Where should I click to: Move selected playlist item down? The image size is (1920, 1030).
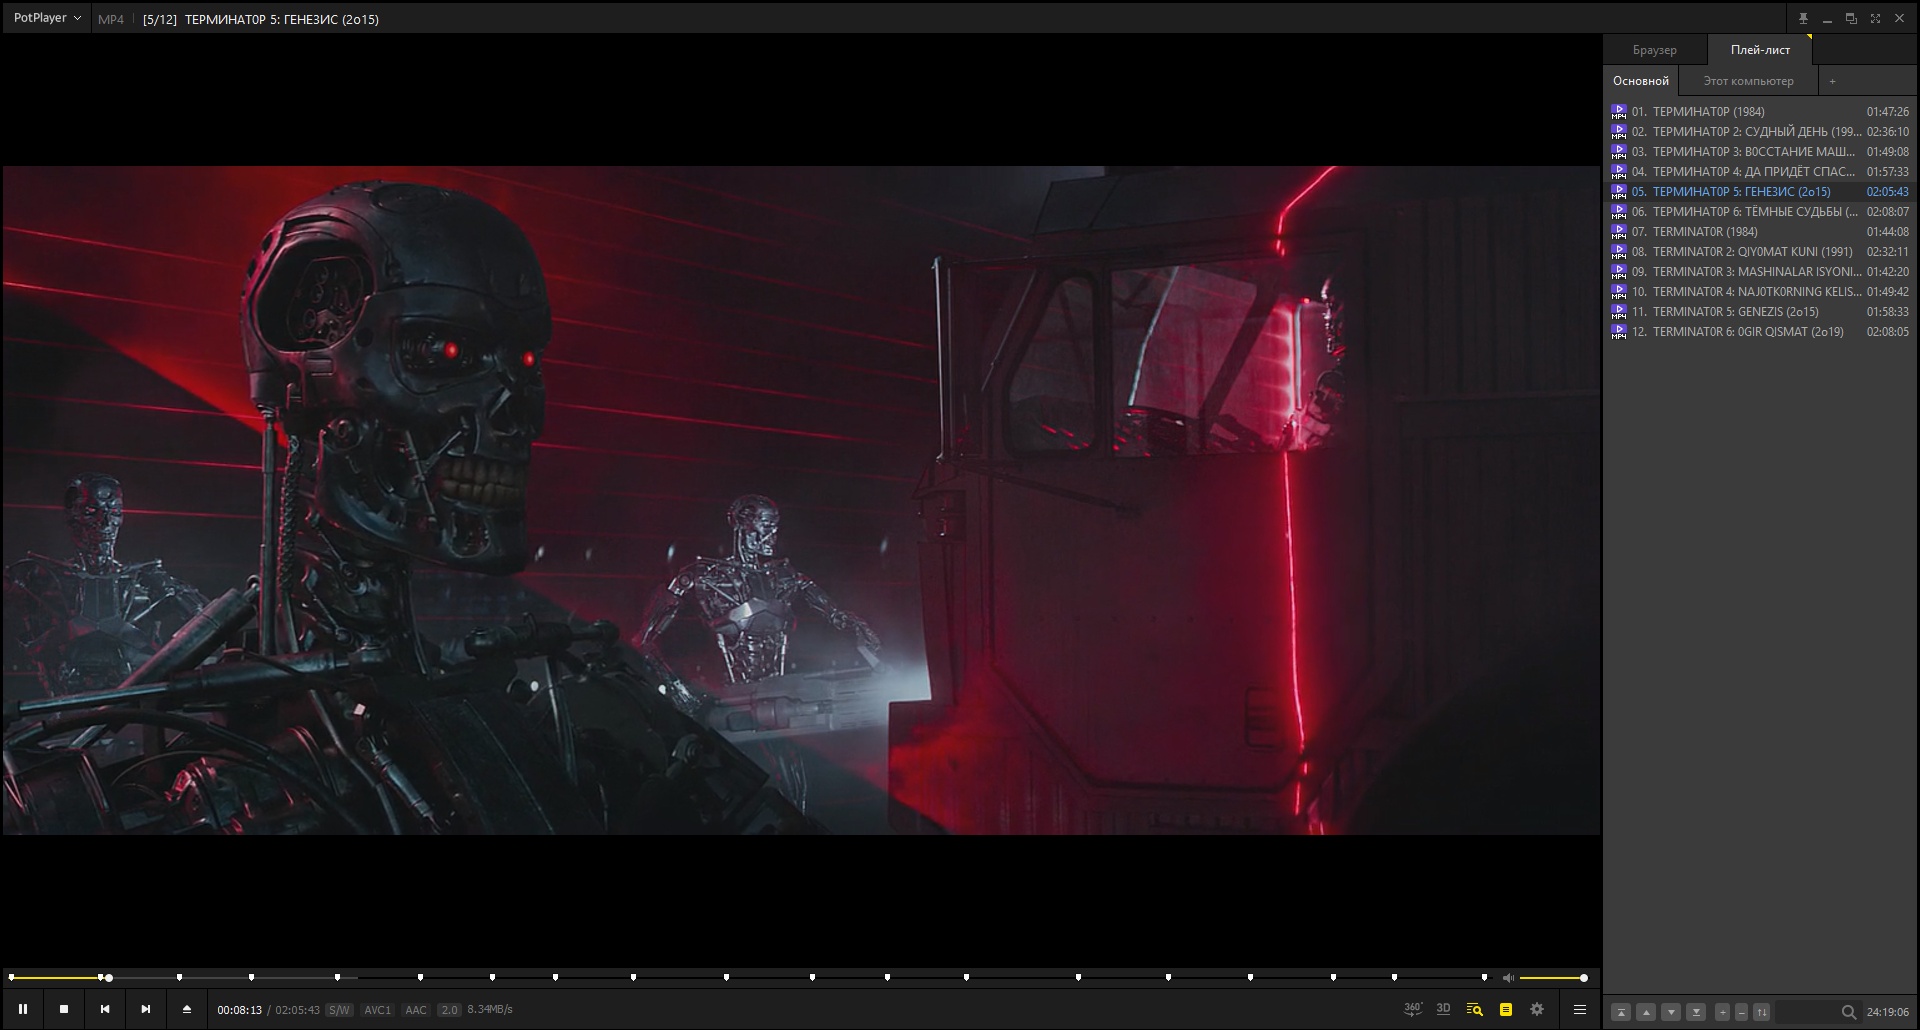(1671, 1012)
